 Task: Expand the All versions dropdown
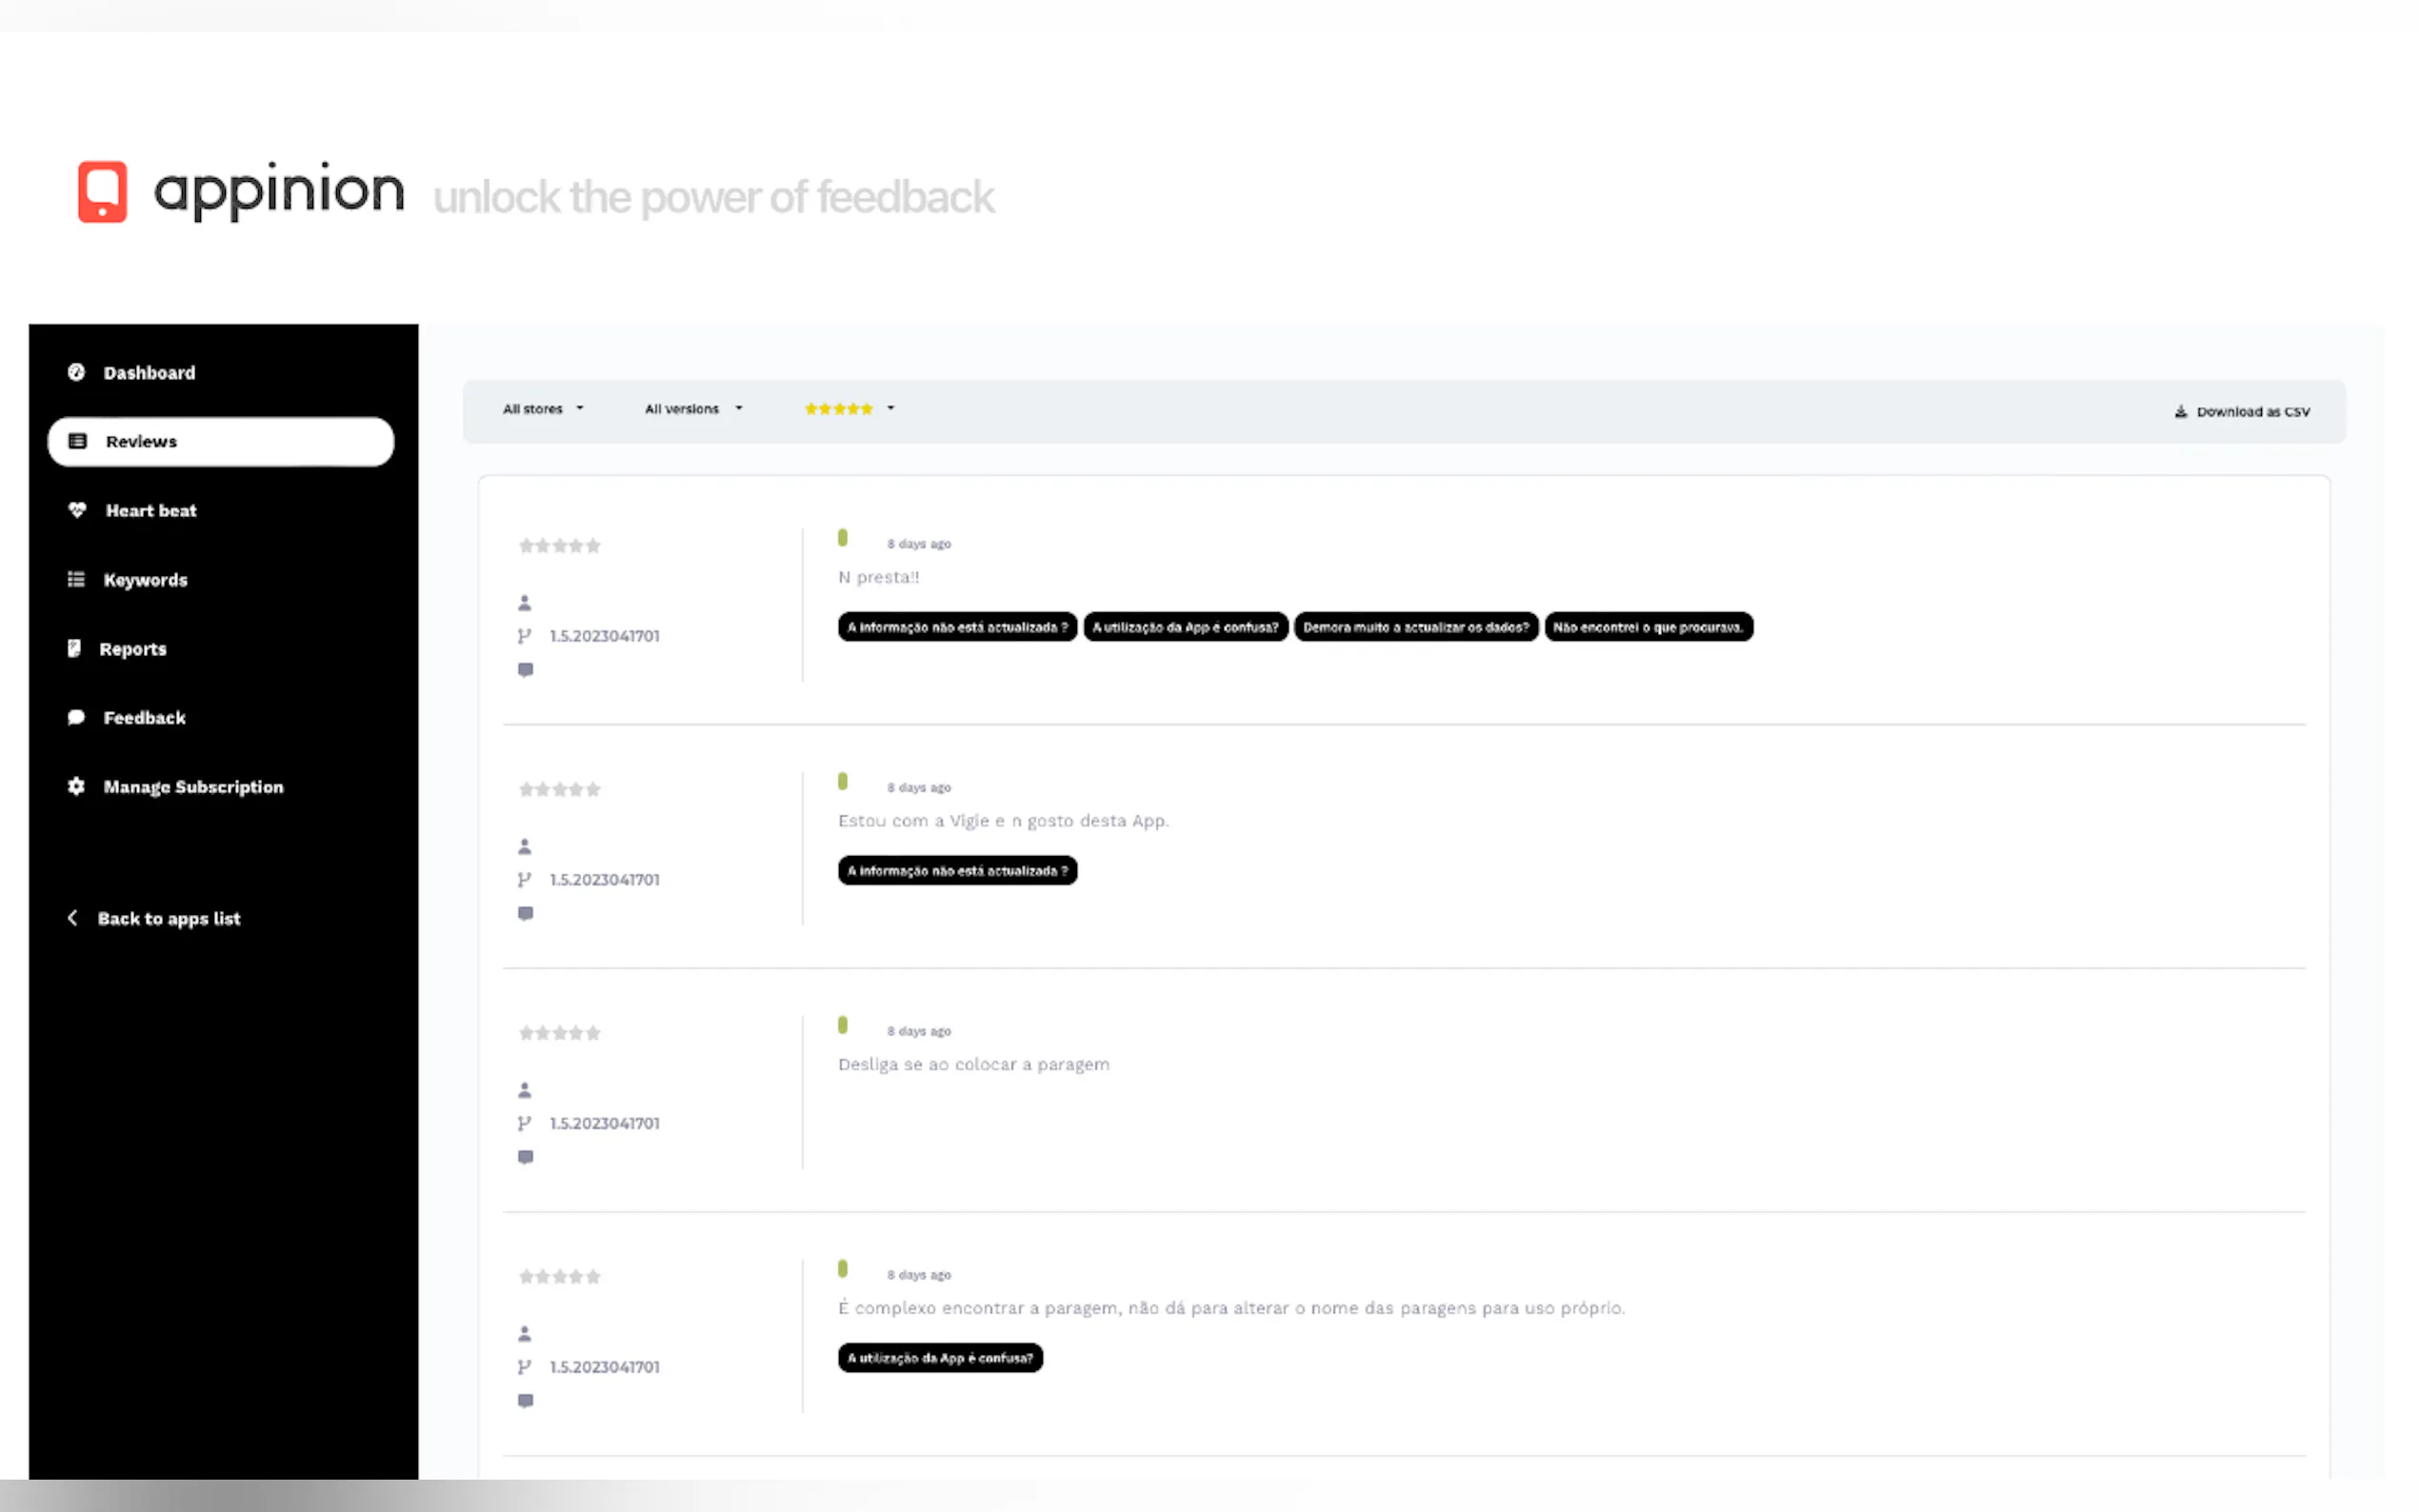[693, 409]
